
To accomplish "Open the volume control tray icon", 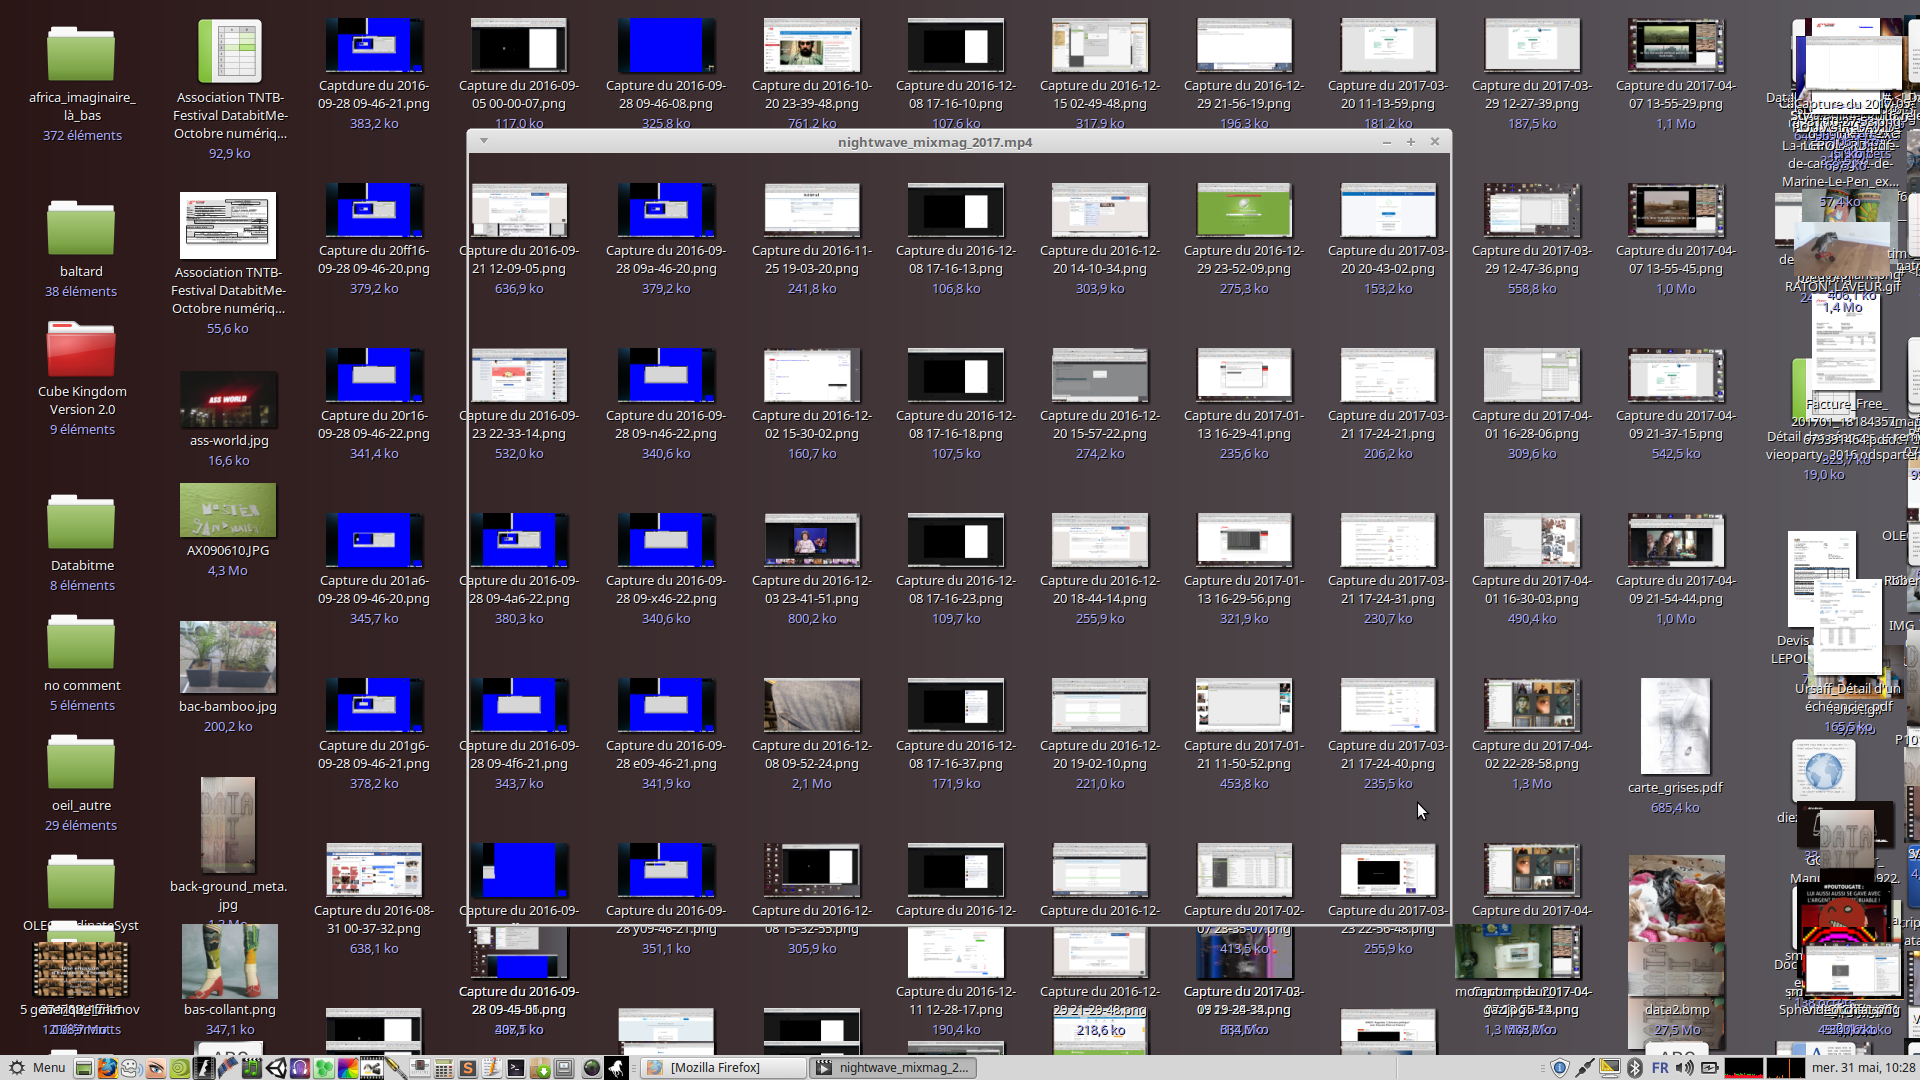I will pyautogui.click(x=1685, y=1068).
